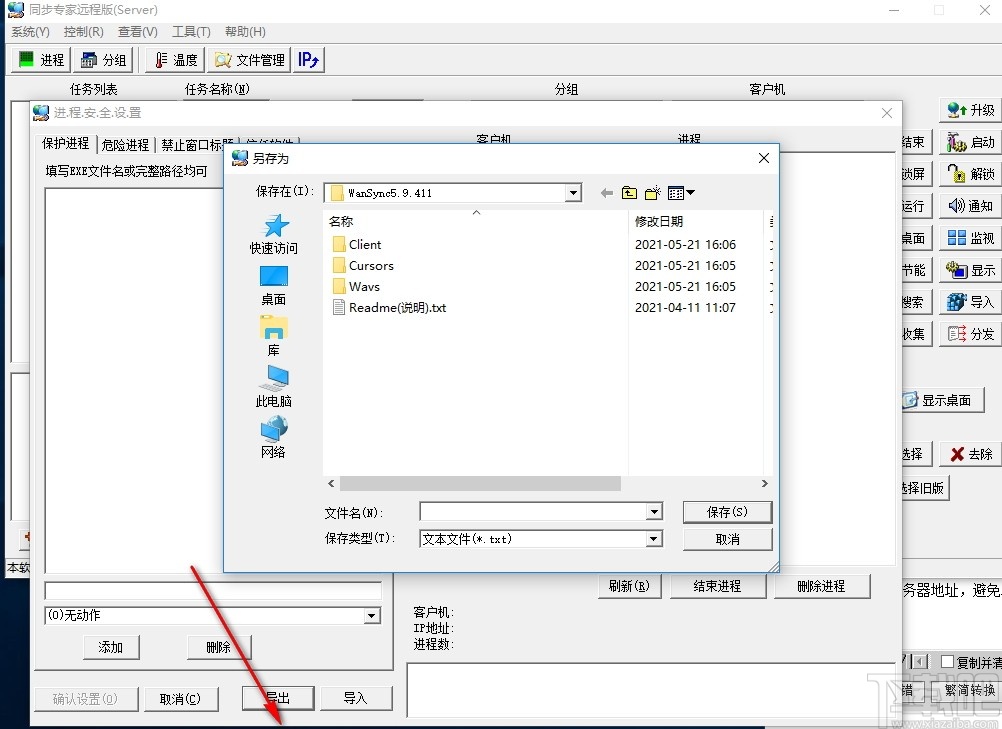
Task: Open 控制(R) menu
Action: tap(84, 32)
